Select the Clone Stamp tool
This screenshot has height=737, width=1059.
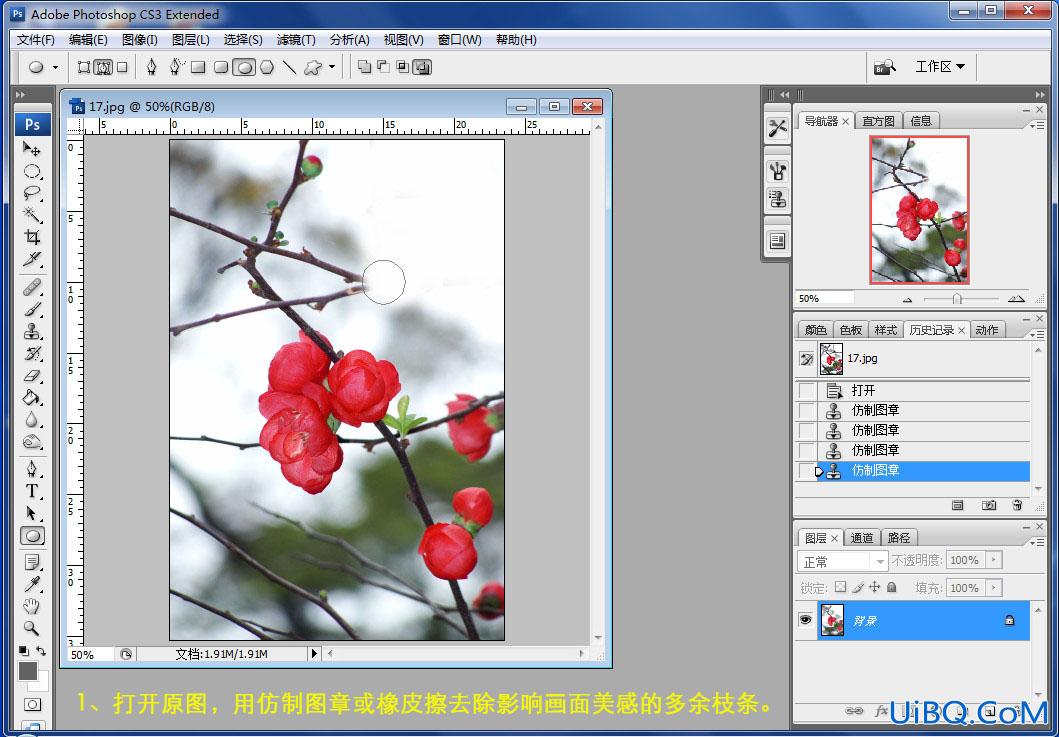click(32, 332)
